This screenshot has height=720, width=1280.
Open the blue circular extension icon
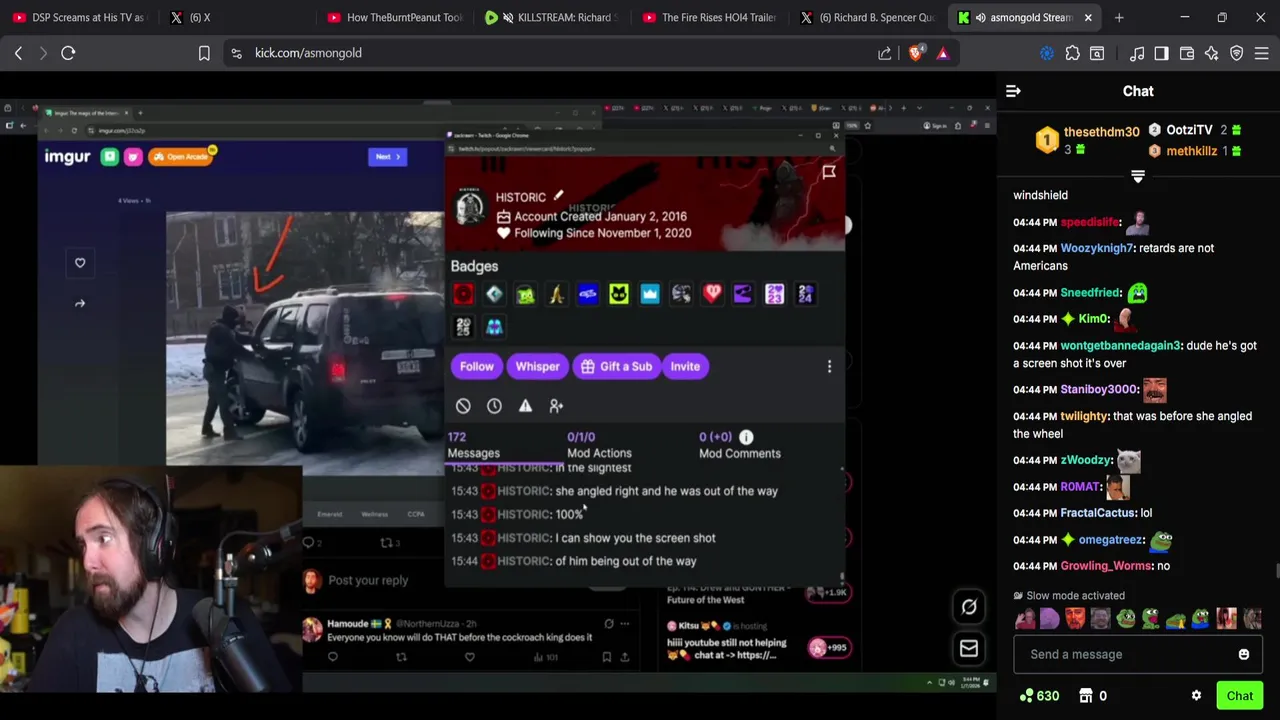pyautogui.click(x=1047, y=53)
